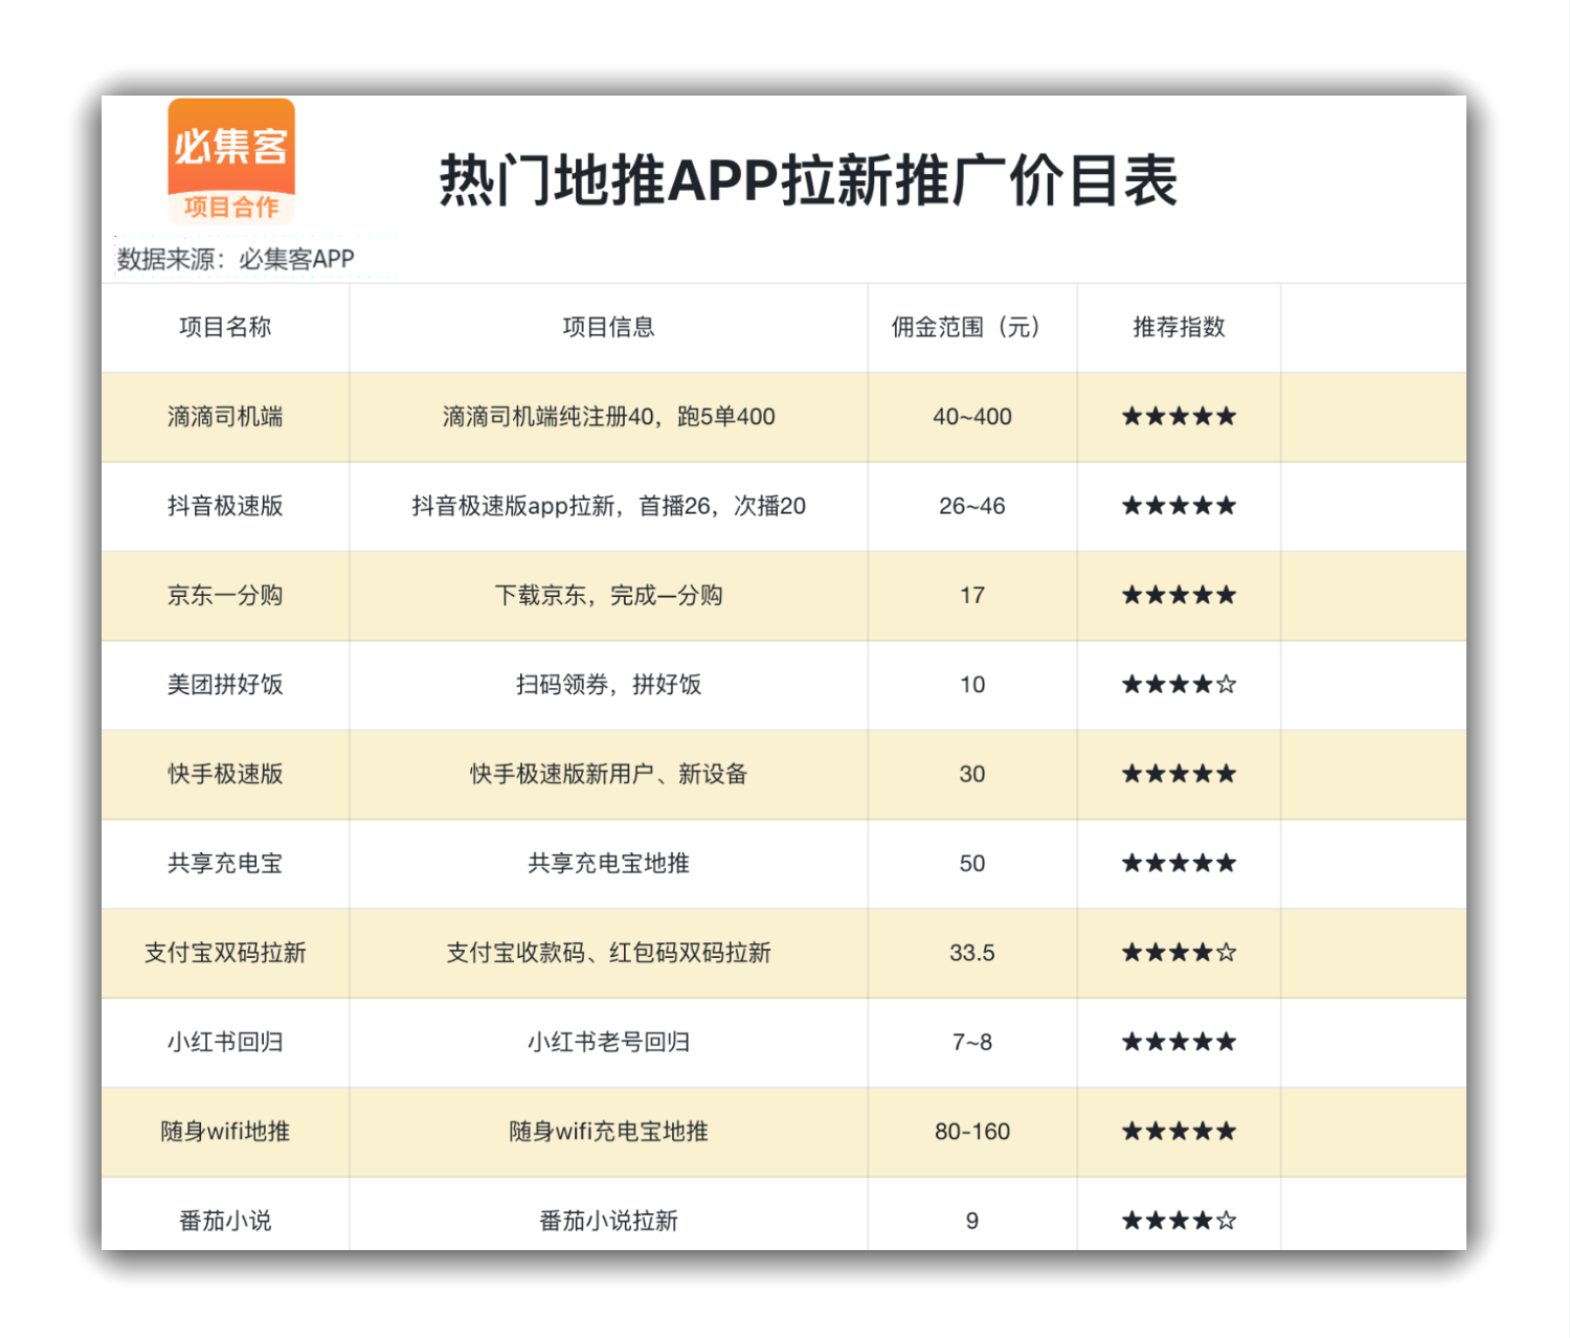Click the 40~400 commission cell
Image resolution: width=1570 pixels, height=1338 pixels.
click(972, 417)
